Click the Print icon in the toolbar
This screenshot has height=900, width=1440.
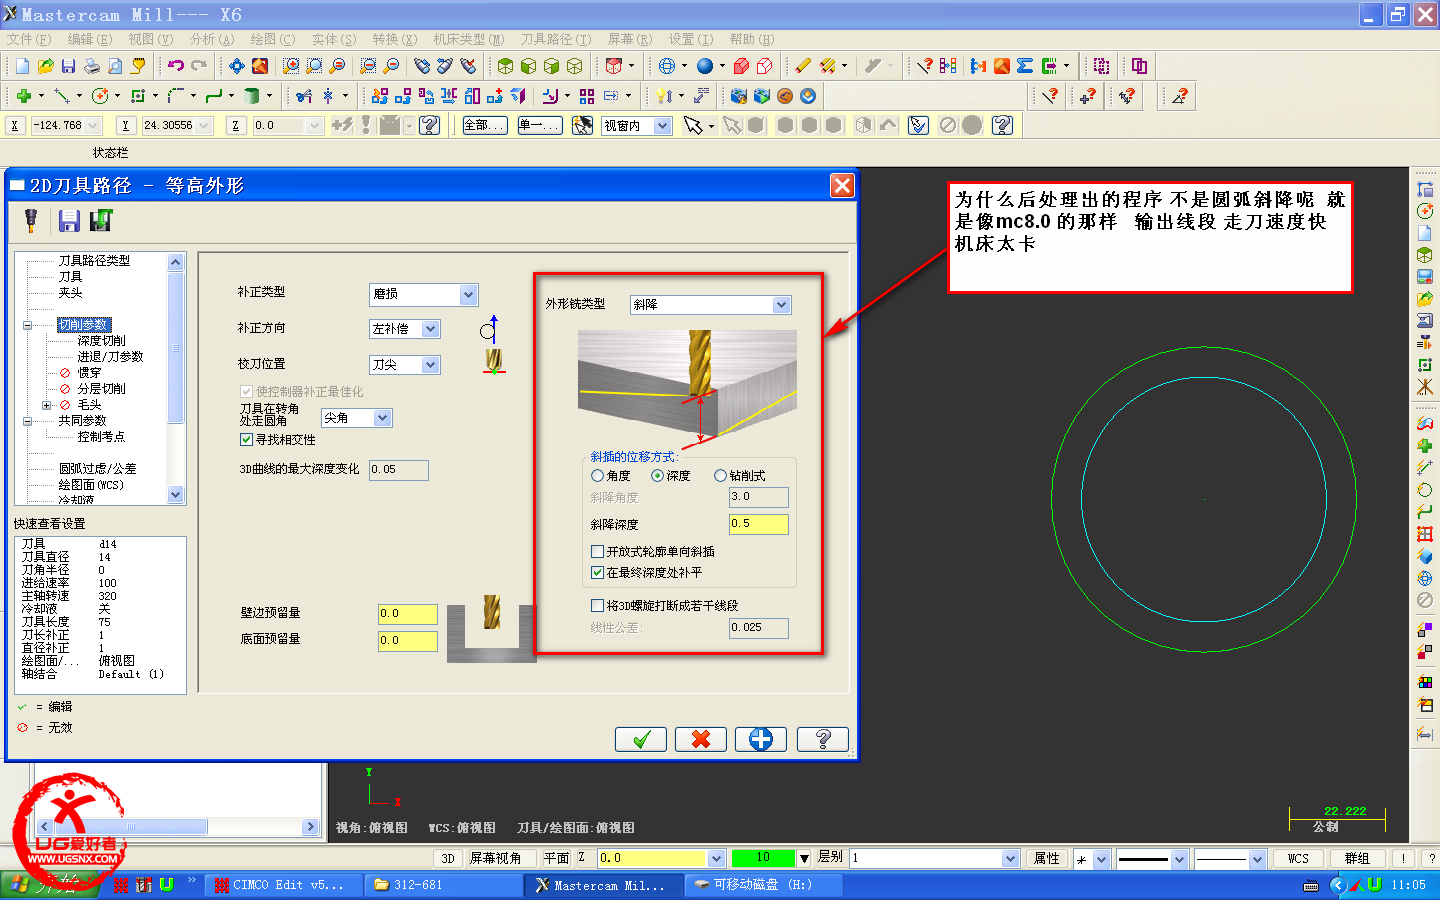click(91, 66)
